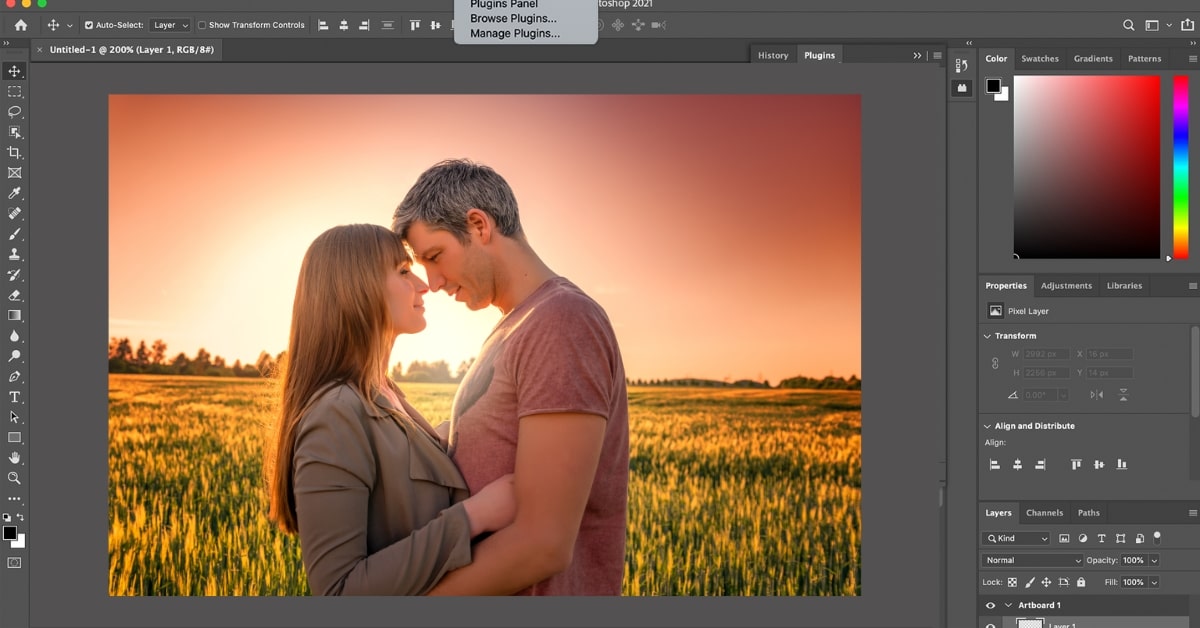Choose Manage Plugins... menu item
Screen dimensions: 1200x628
coord(515,33)
